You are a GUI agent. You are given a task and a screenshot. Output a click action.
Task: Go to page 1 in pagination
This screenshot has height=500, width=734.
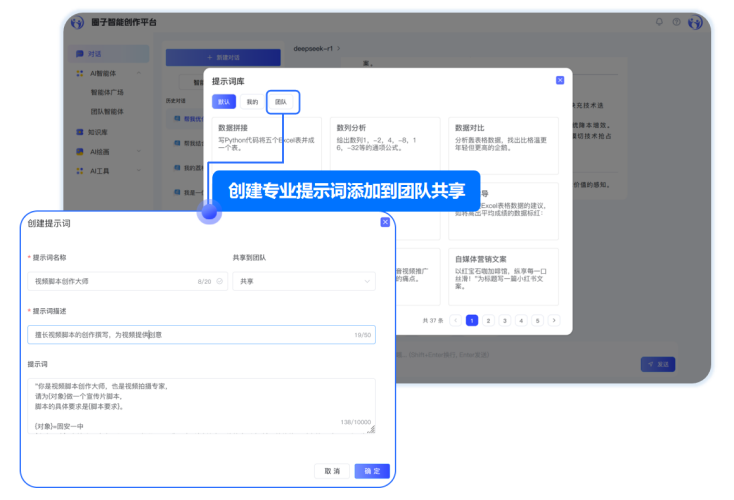click(x=472, y=320)
